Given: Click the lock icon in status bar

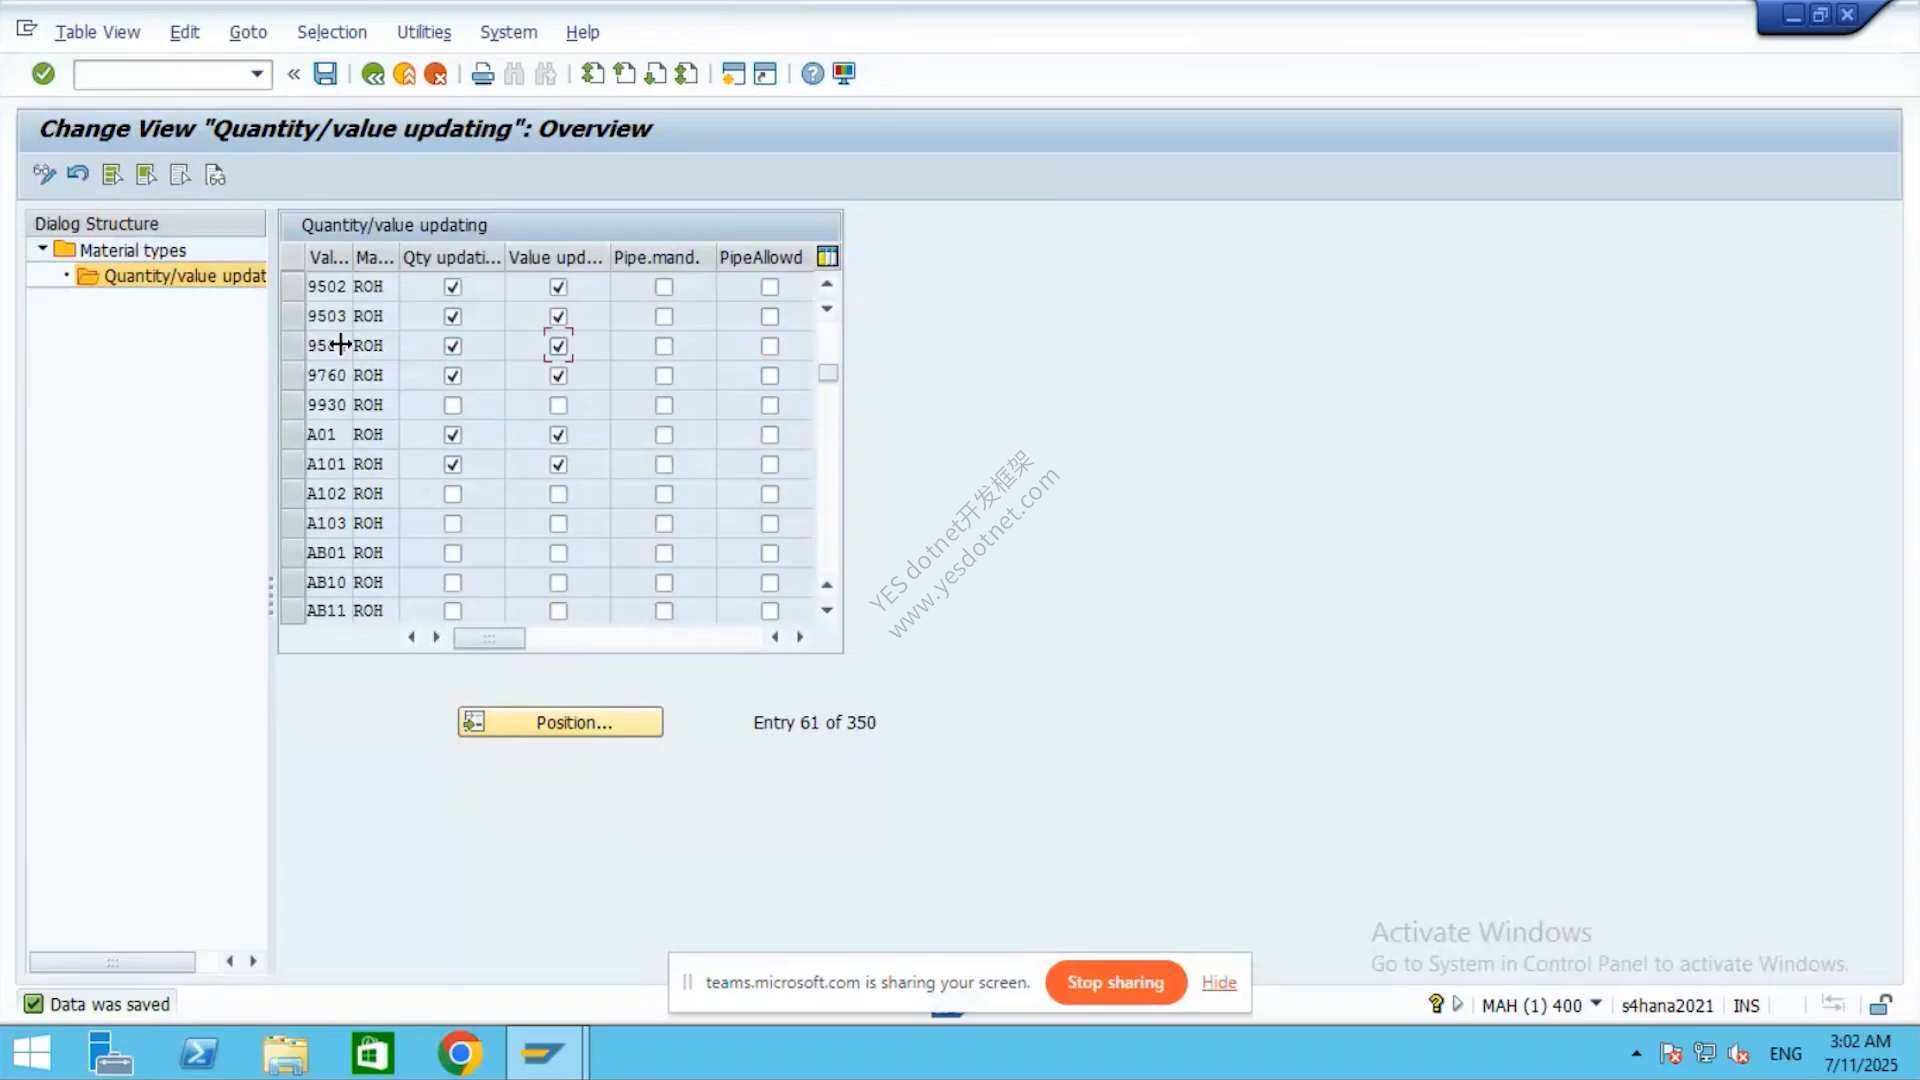Looking at the screenshot, I should (1881, 1005).
